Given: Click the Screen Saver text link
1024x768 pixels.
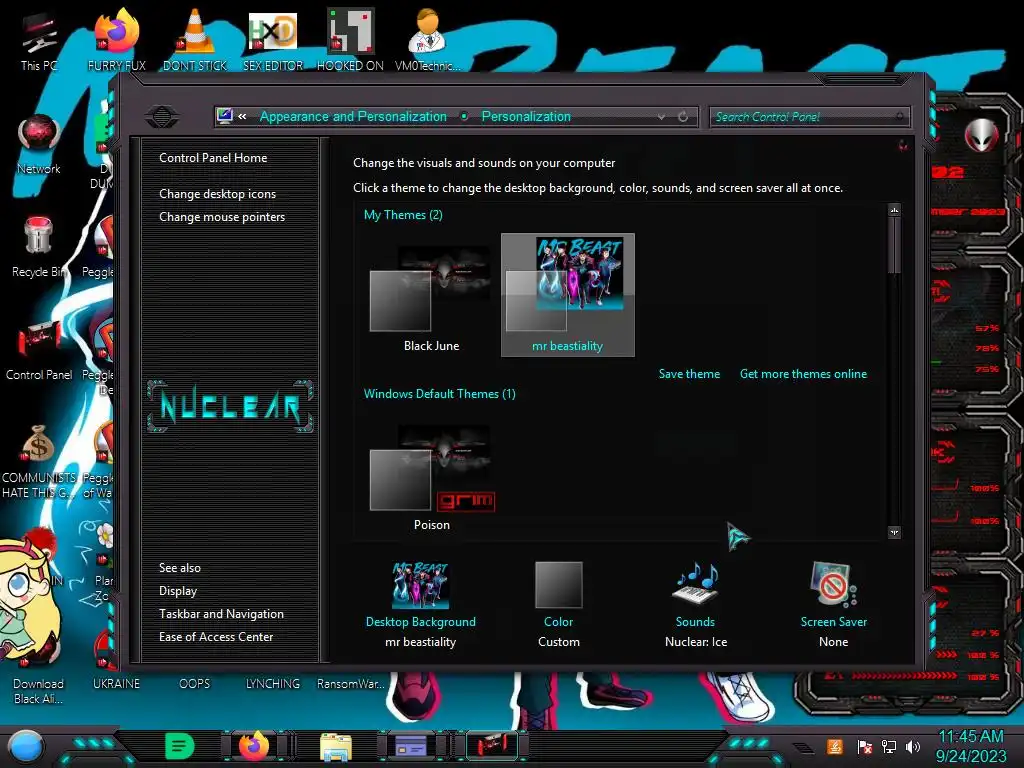Looking at the screenshot, I should 834,622.
